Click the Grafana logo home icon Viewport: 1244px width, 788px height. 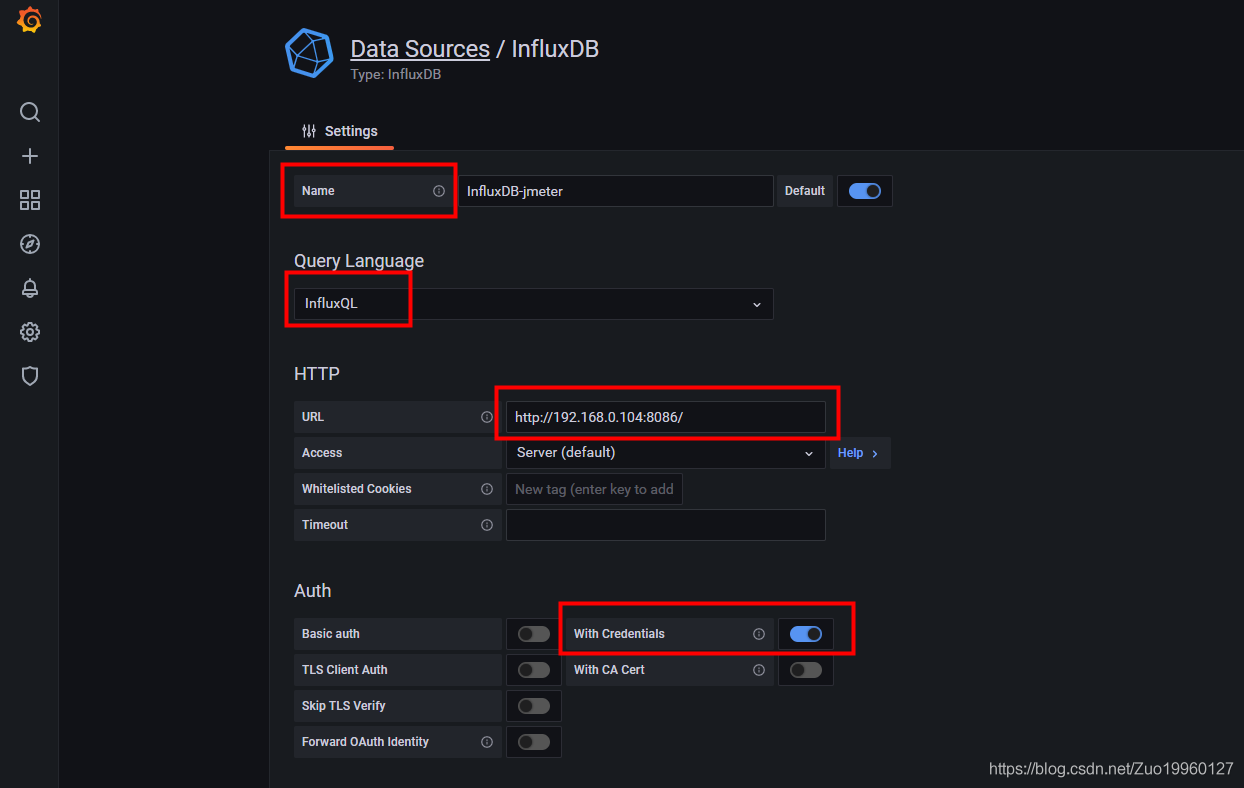[30, 20]
